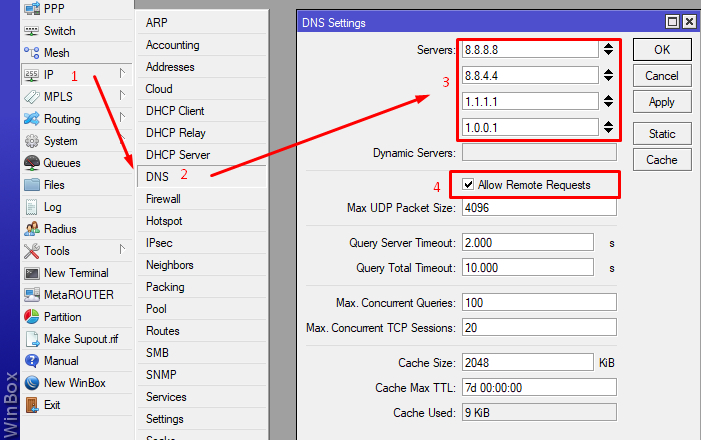Select SMB menu entry

[202, 352]
